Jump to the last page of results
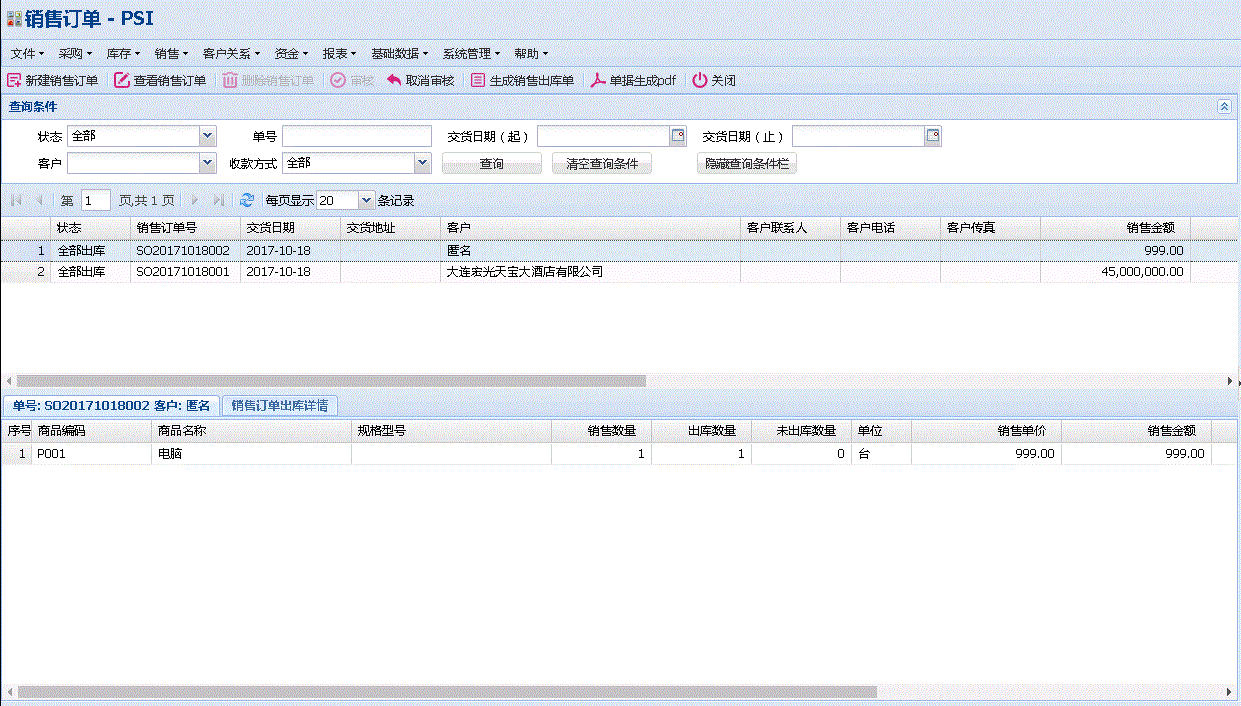1241x706 pixels. (219, 201)
